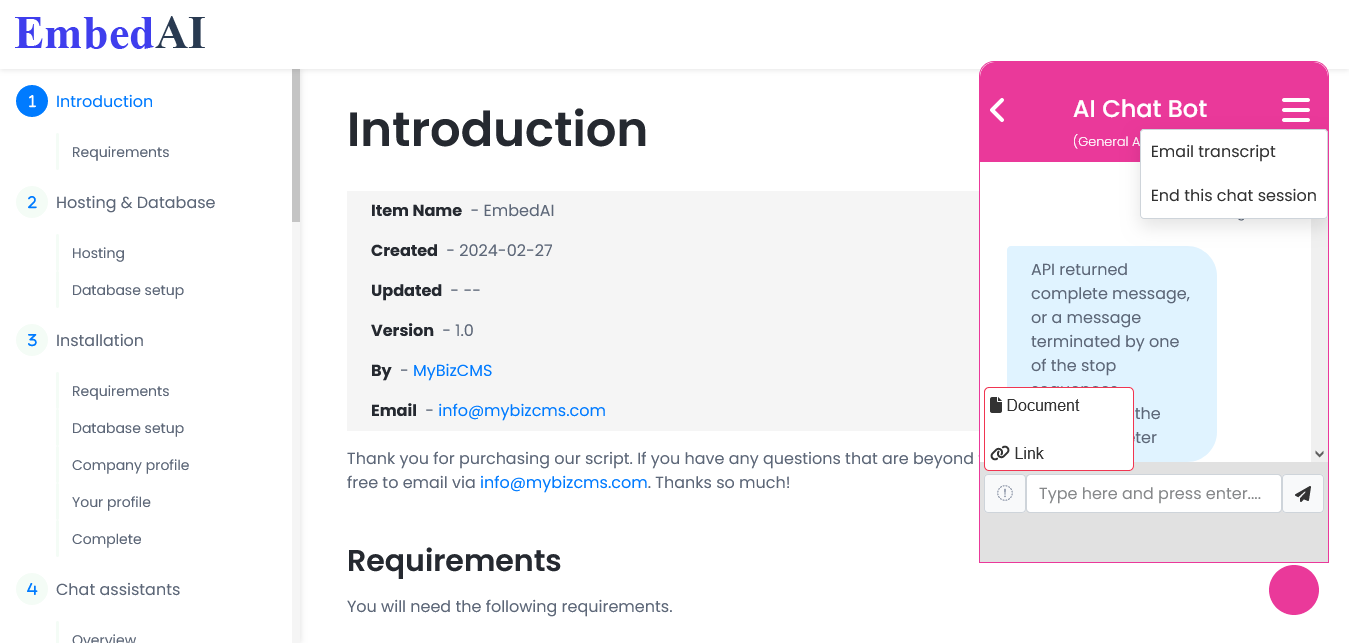
Task: Select the Link chain icon option
Action: click(x=1000, y=453)
